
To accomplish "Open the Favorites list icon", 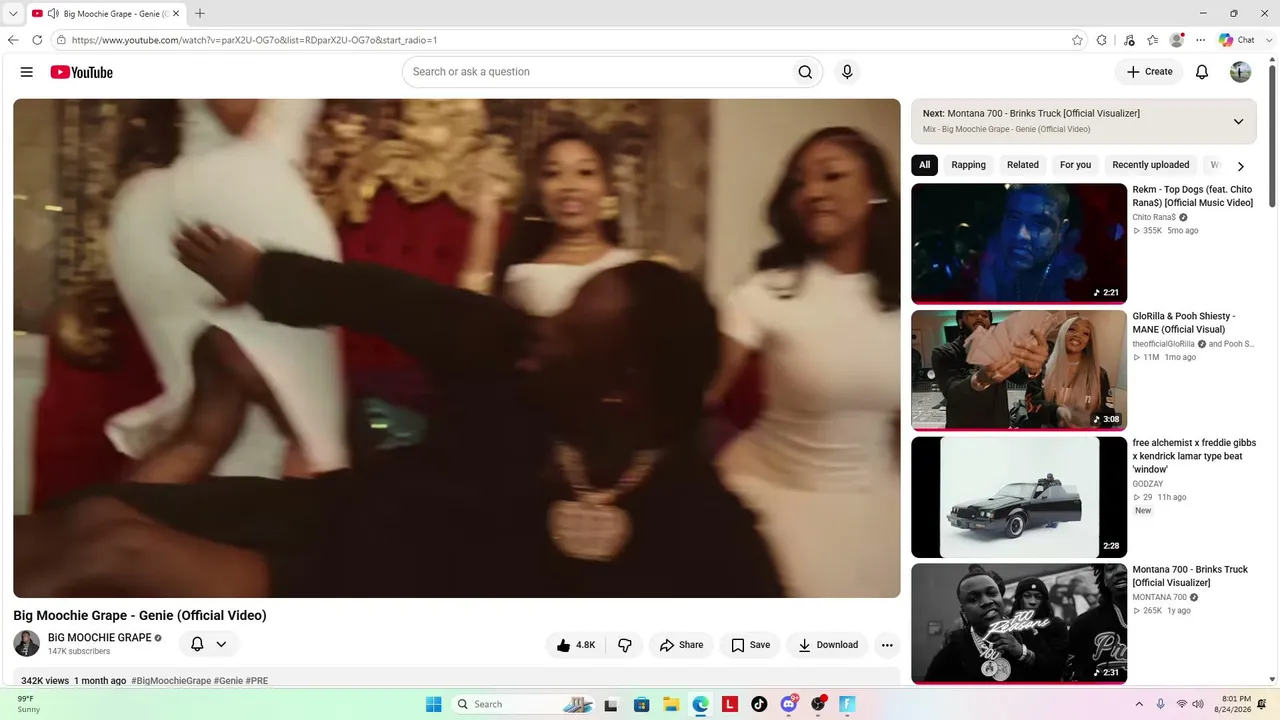I will click(1153, 40).
